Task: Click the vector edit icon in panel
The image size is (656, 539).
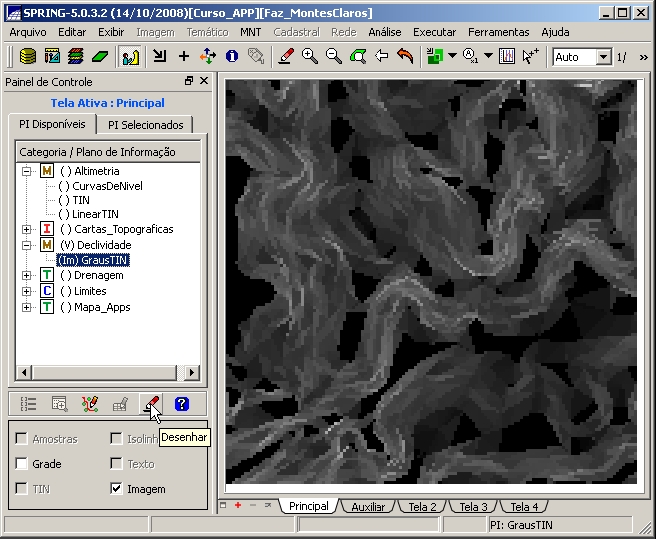Action: tap(90, 404)
